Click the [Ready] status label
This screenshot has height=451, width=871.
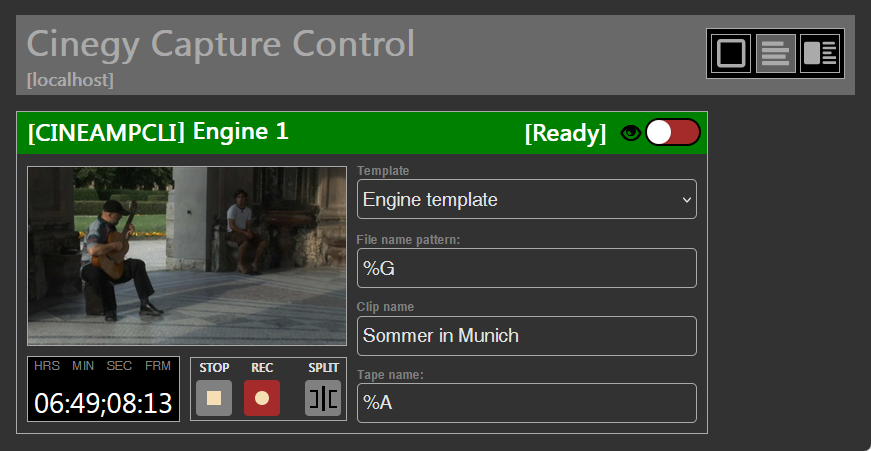click(x=565, y=133)
